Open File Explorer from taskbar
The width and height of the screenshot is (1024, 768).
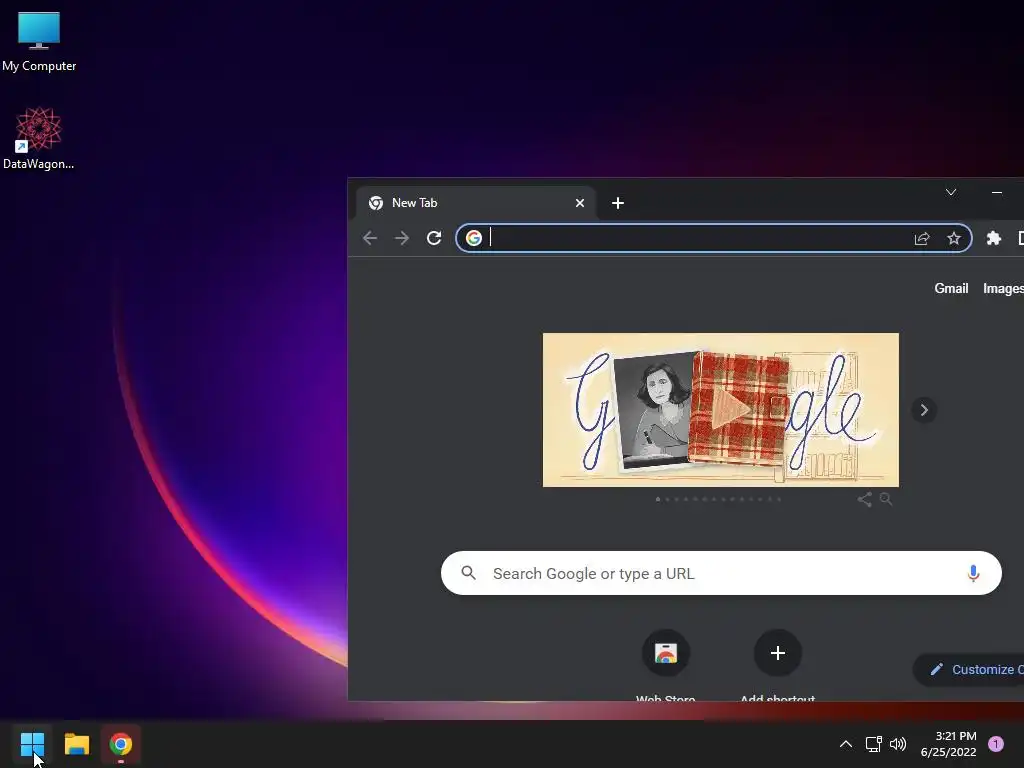[x=76, y=744]
